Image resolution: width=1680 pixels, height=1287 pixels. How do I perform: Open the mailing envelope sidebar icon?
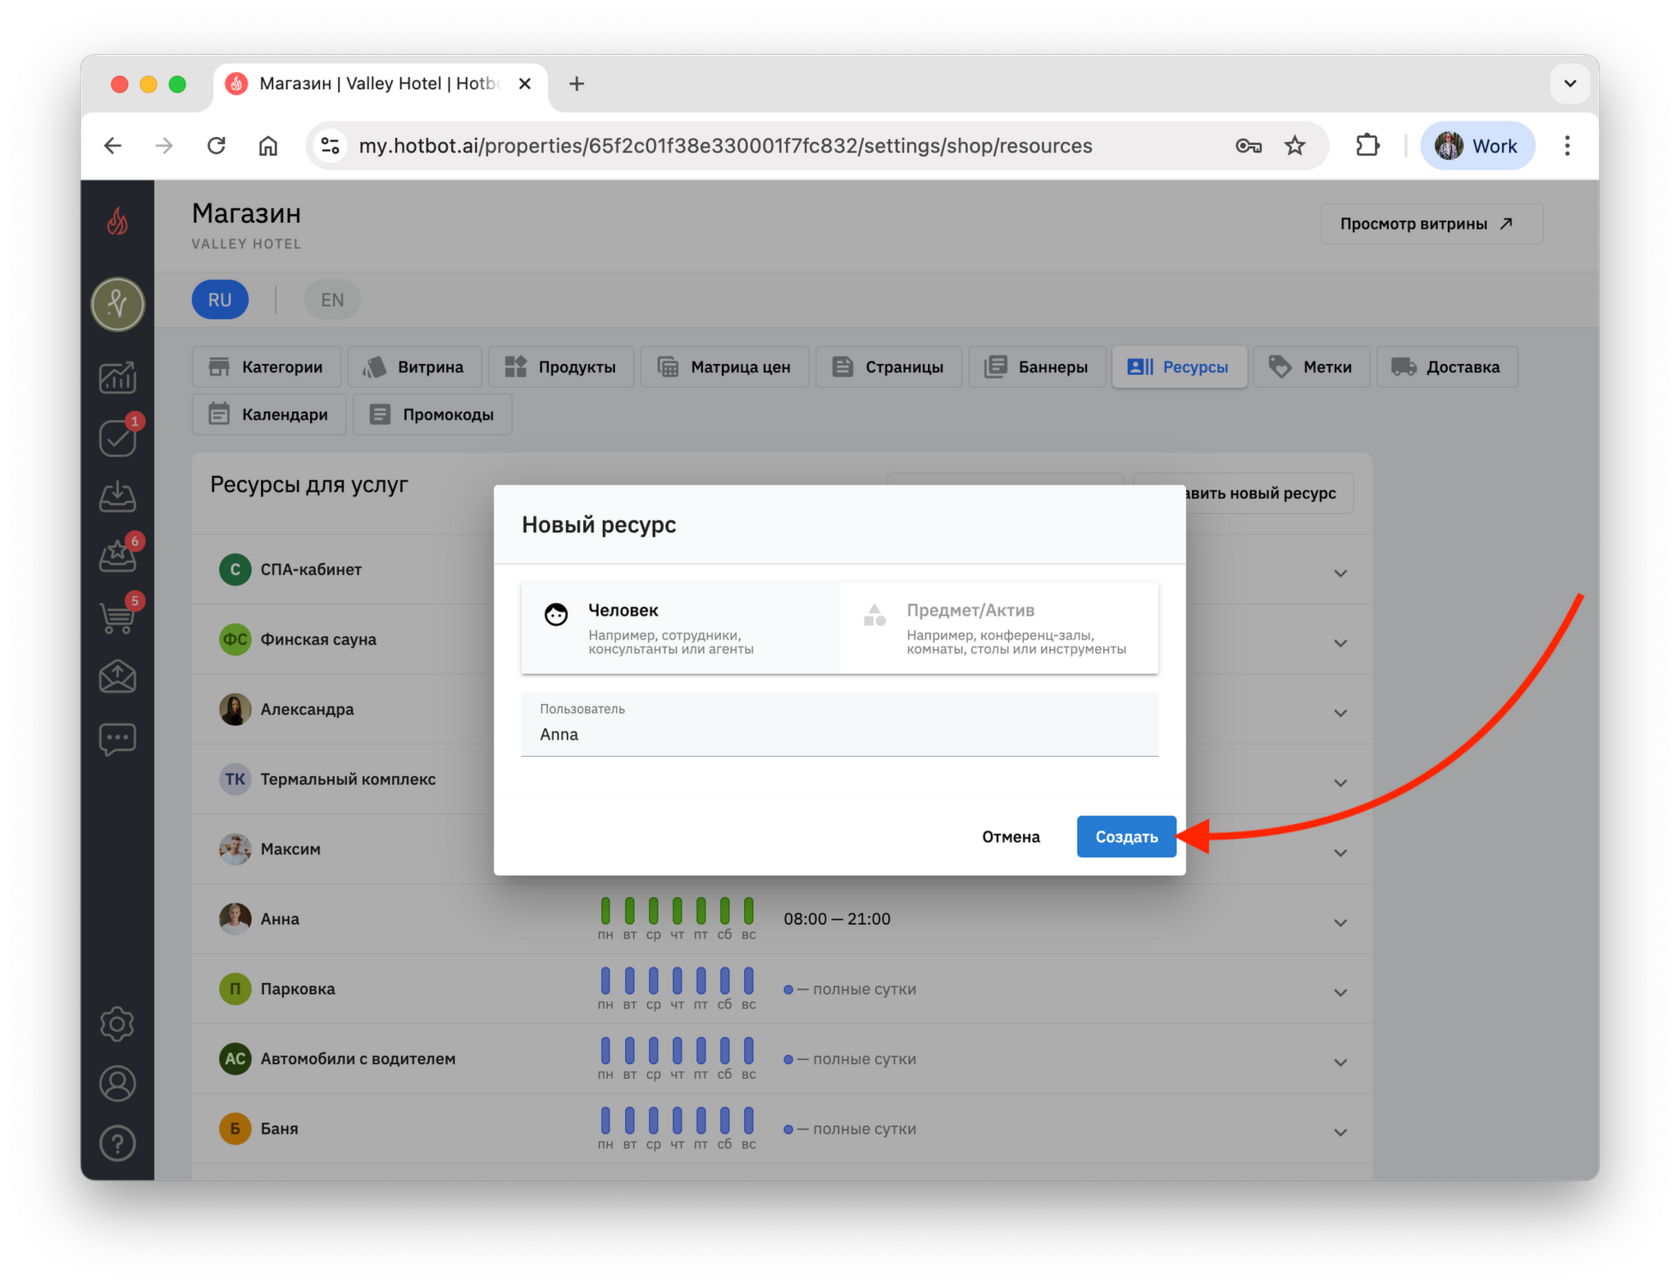118,677
